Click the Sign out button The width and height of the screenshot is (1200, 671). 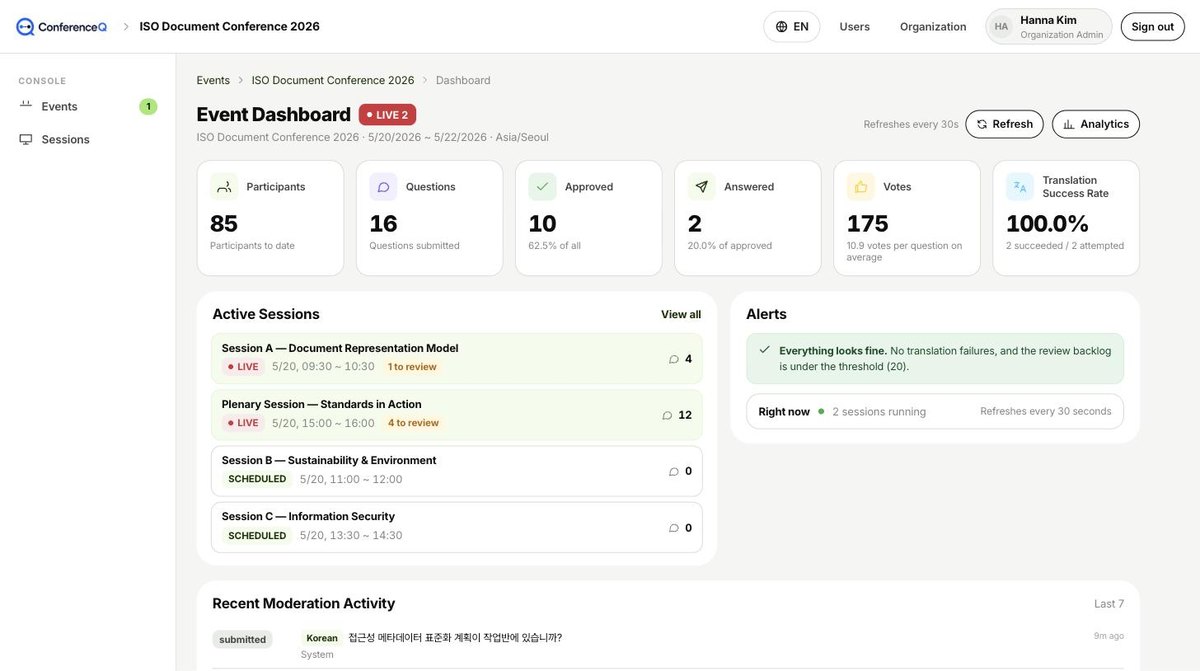point(1152,27)
